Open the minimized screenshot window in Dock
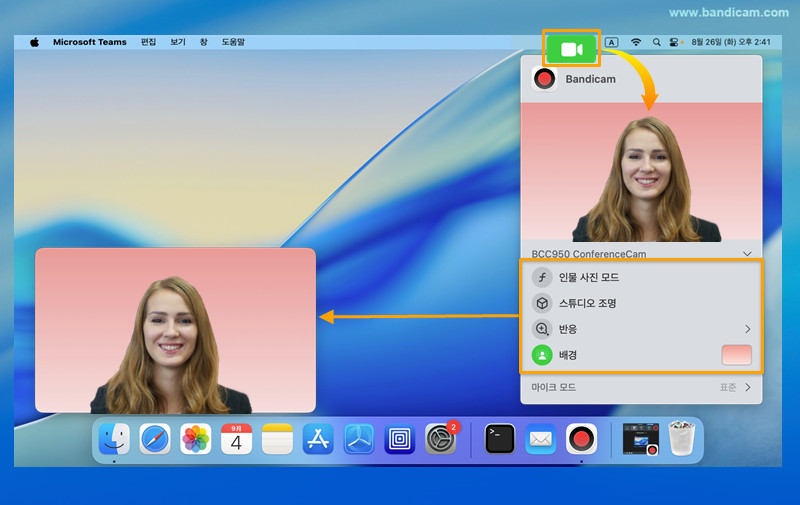The width and height of the screenshot is (800, 505). pos(641,439)
